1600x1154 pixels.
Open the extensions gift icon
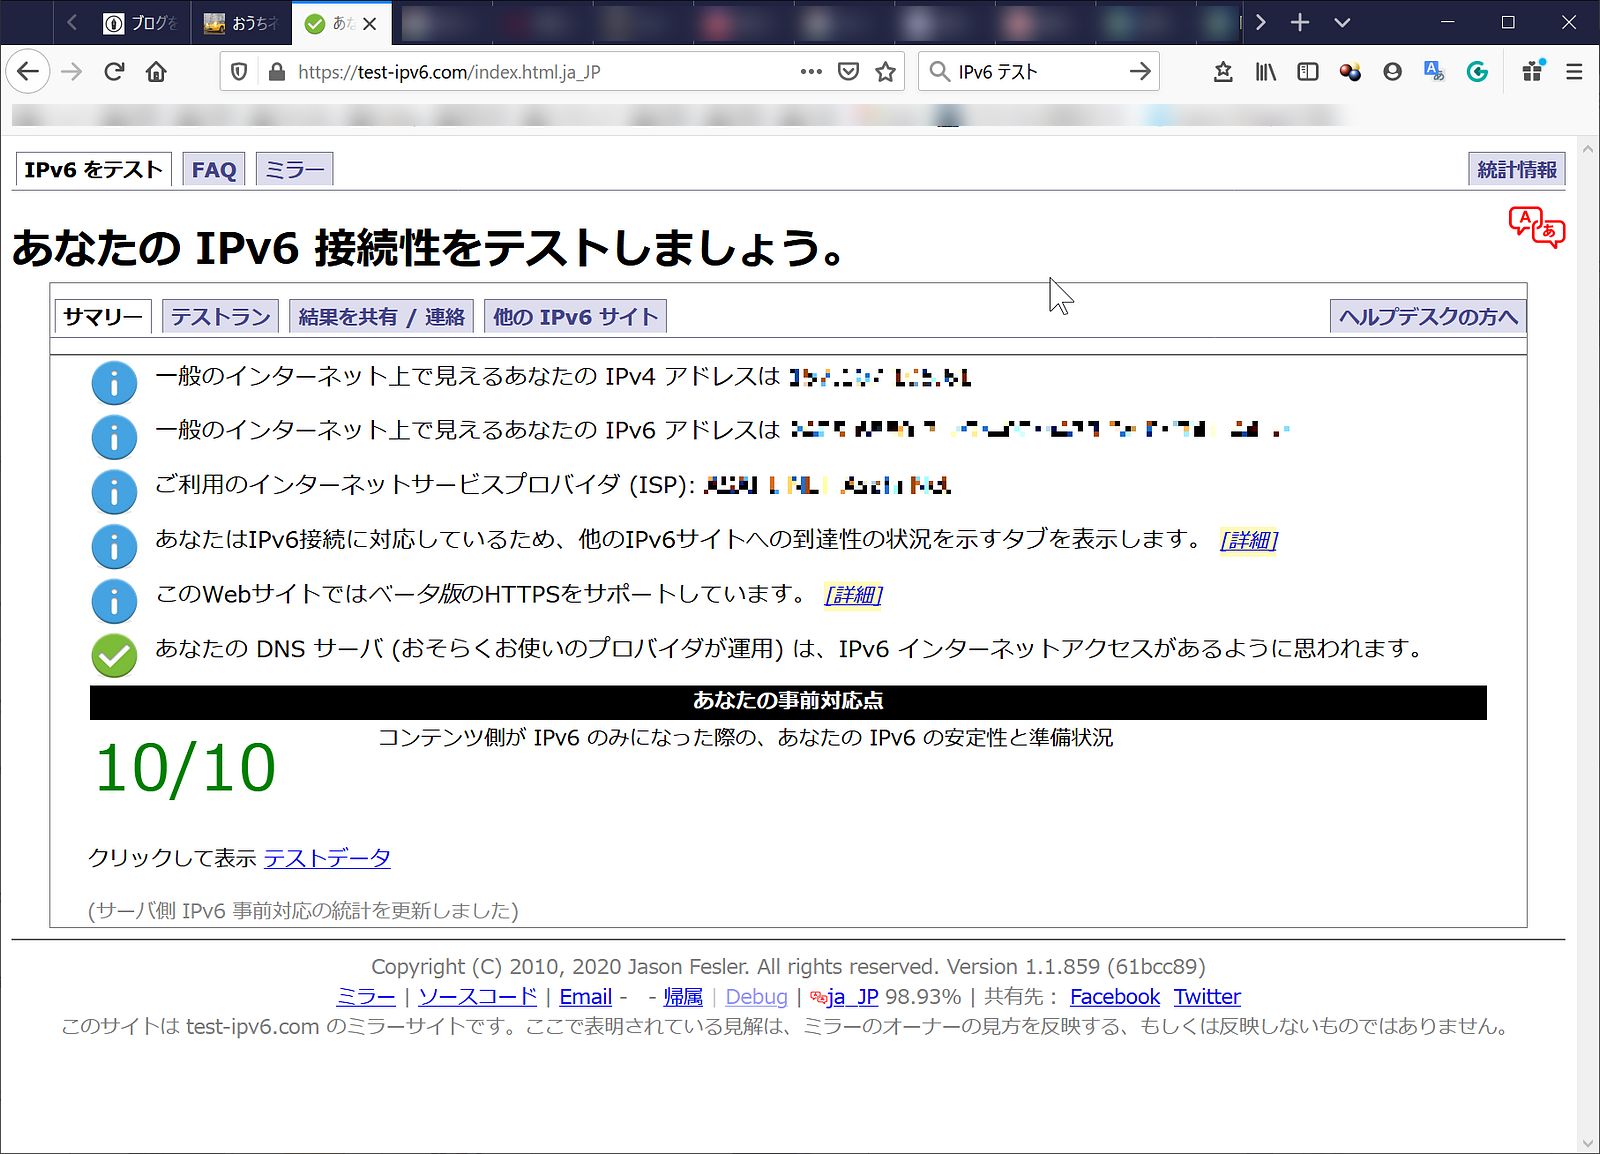click(x=1533, y=71)
